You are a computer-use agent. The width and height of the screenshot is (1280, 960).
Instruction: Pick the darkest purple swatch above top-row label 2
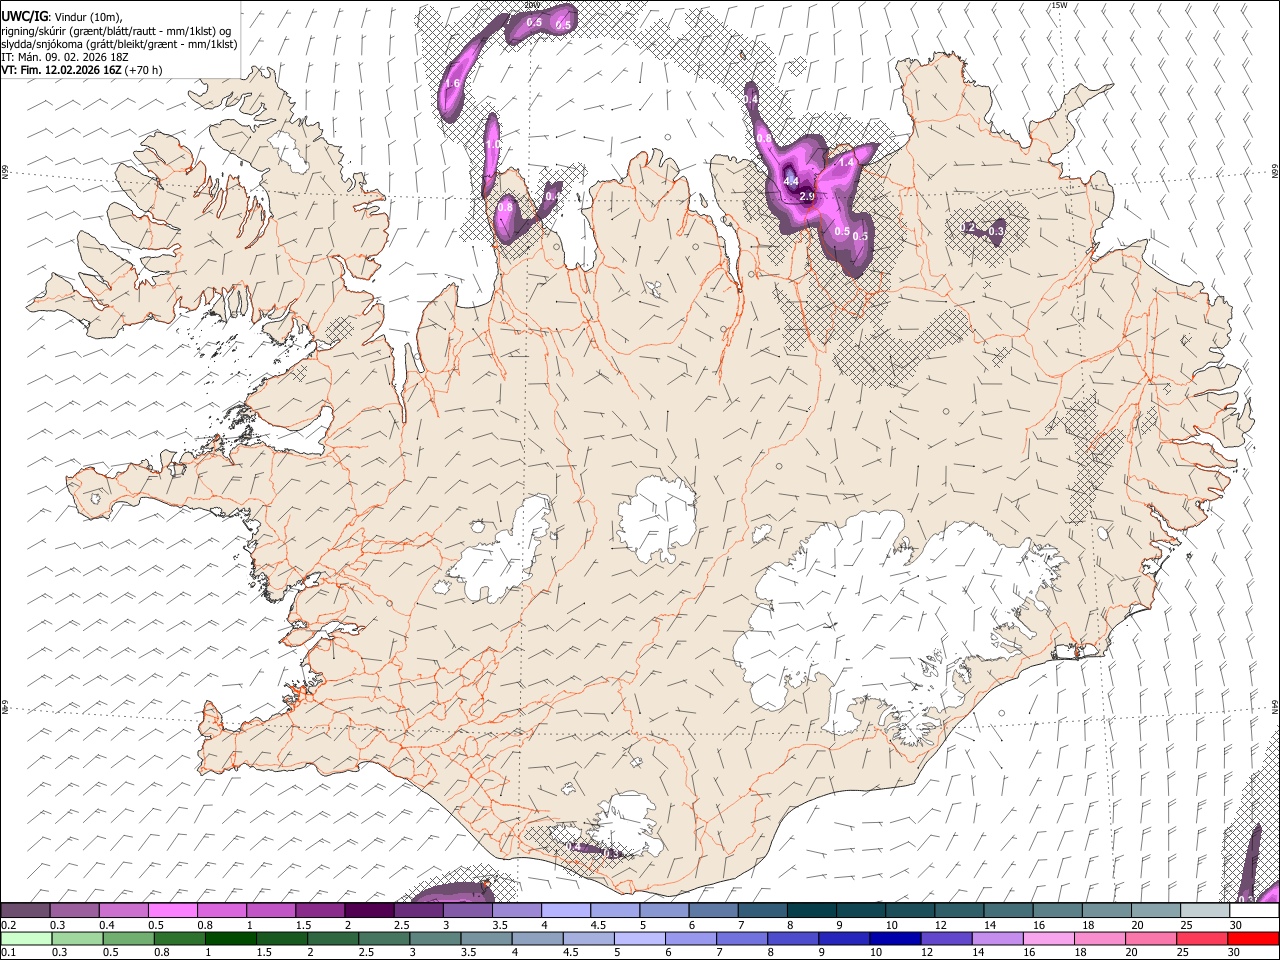click(x=369, y=911)
